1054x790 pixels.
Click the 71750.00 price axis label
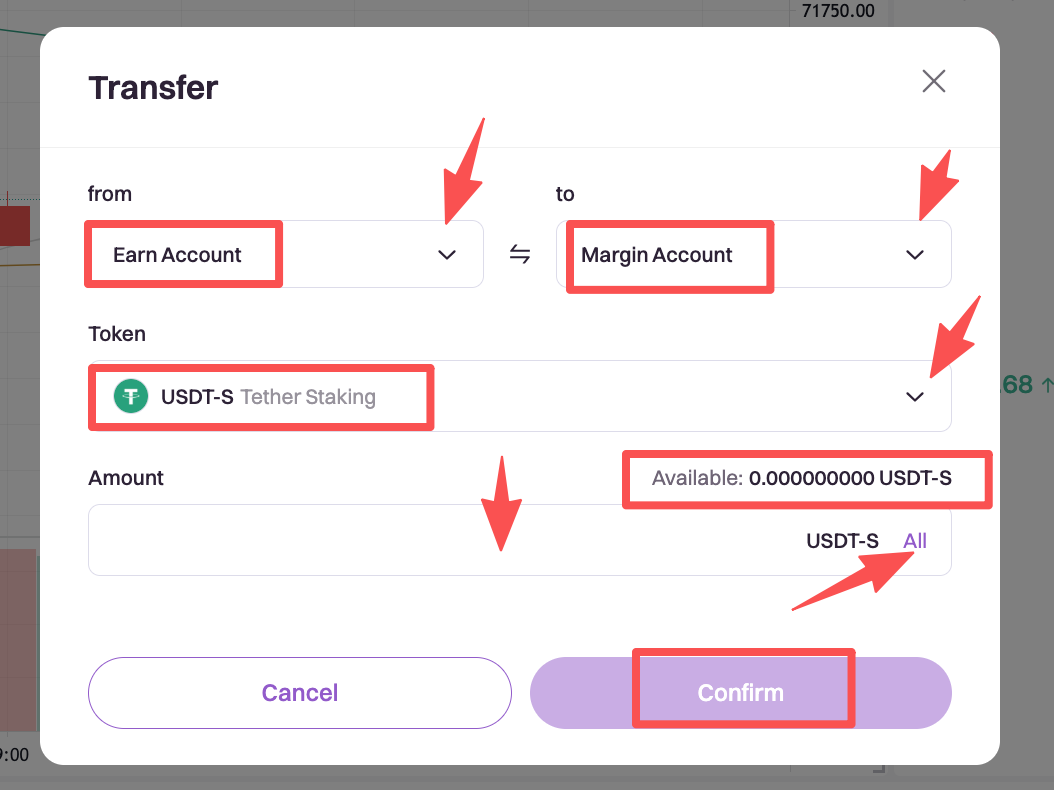pos(838,11)
